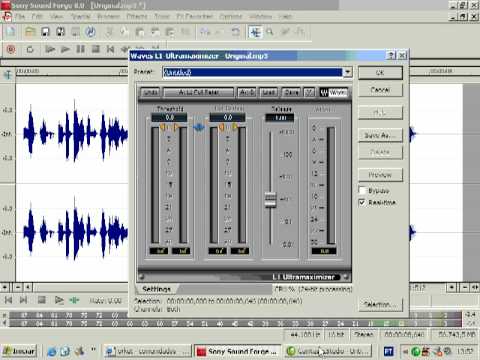480x360 pixels.
Task: Toggle Loop Playback in transport toolbar
Action: coord(30,50)
